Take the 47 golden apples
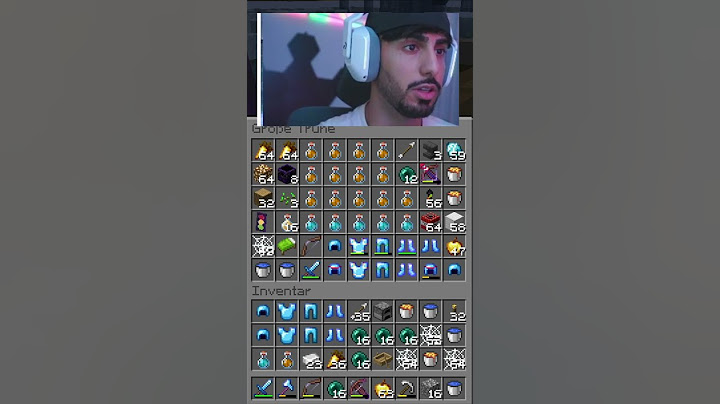This screenshot has width=720, height=404. (x=454, y=246)
